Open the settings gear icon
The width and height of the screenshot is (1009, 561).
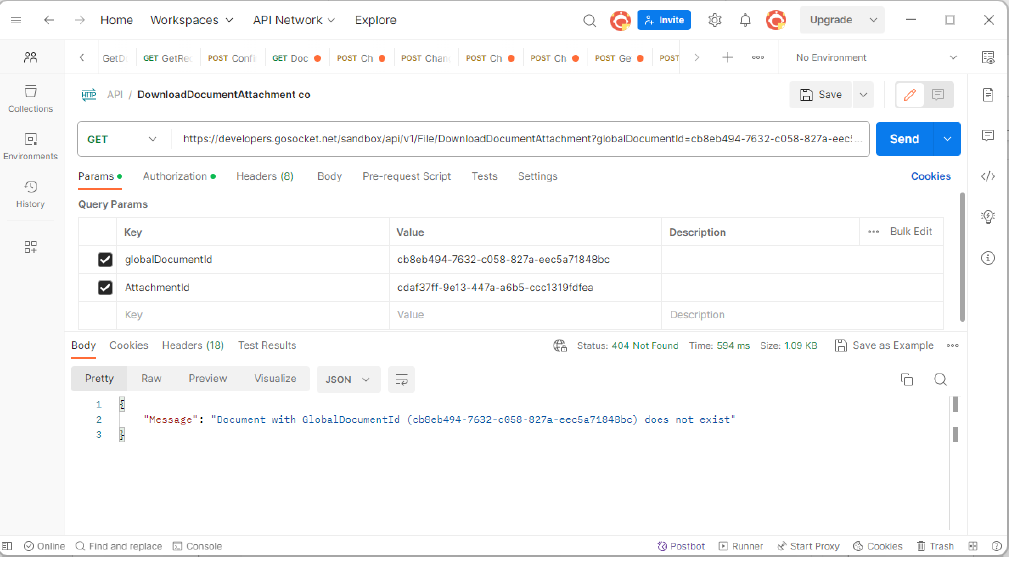coord(714,20)
